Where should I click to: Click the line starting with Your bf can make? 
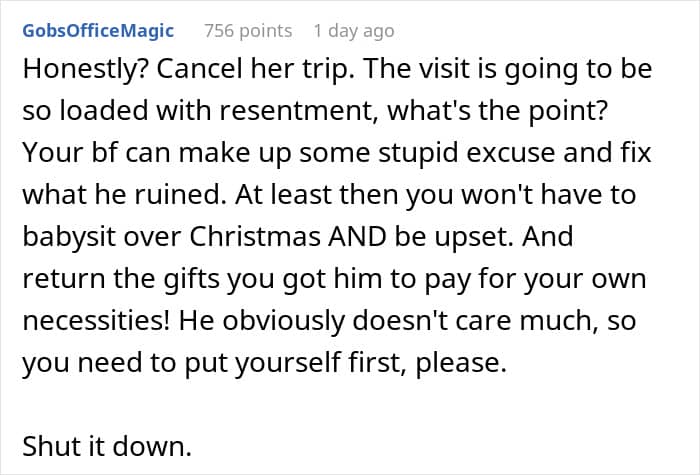pos(337,153)
